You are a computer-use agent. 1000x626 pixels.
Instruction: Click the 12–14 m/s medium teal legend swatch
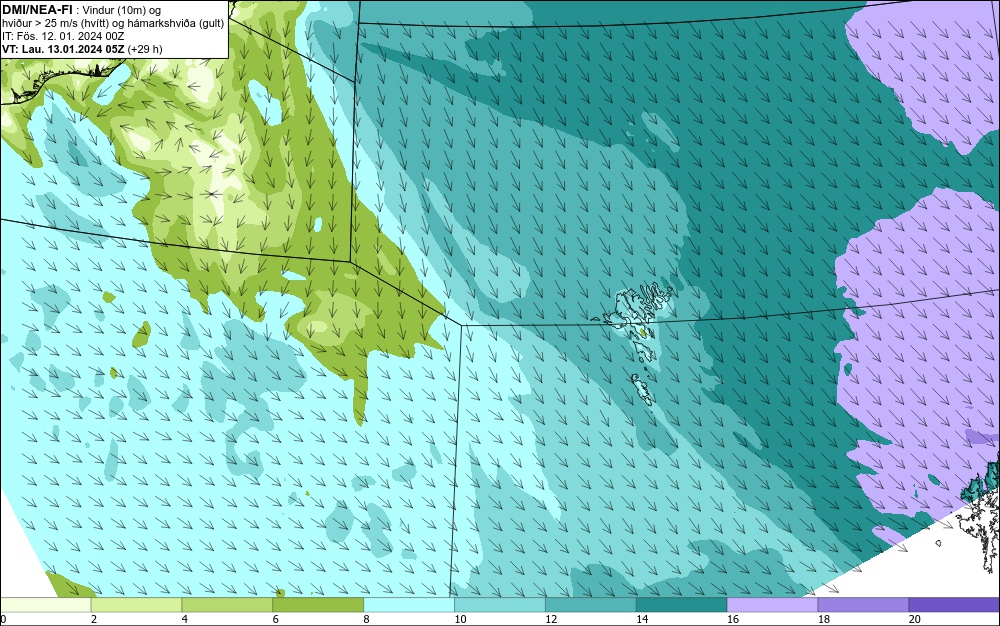(x=591, y=604)
